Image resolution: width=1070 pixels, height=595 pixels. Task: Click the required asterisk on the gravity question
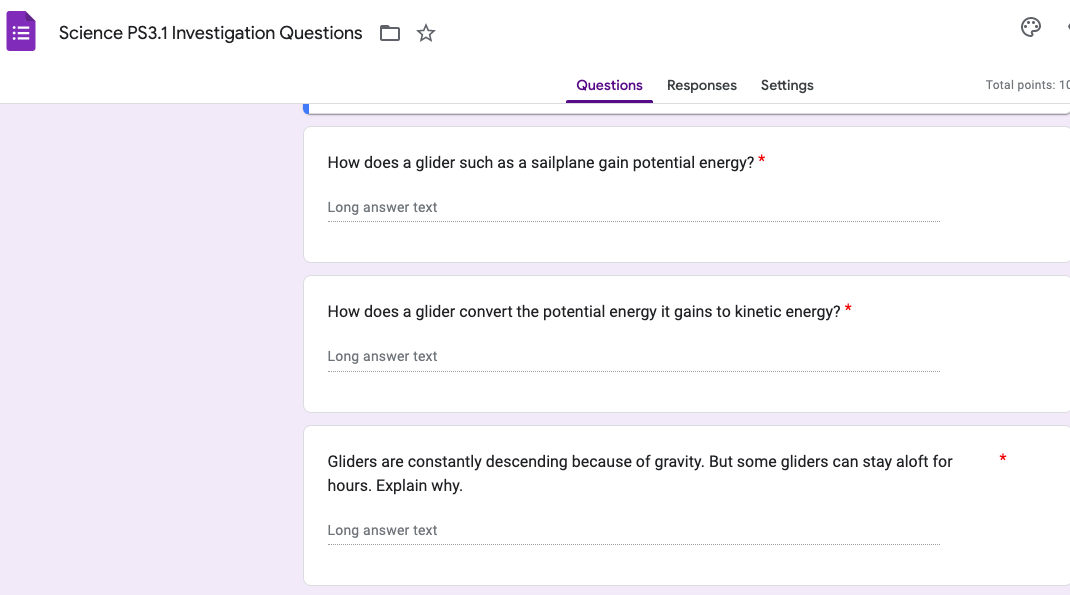click(1002, 458)
